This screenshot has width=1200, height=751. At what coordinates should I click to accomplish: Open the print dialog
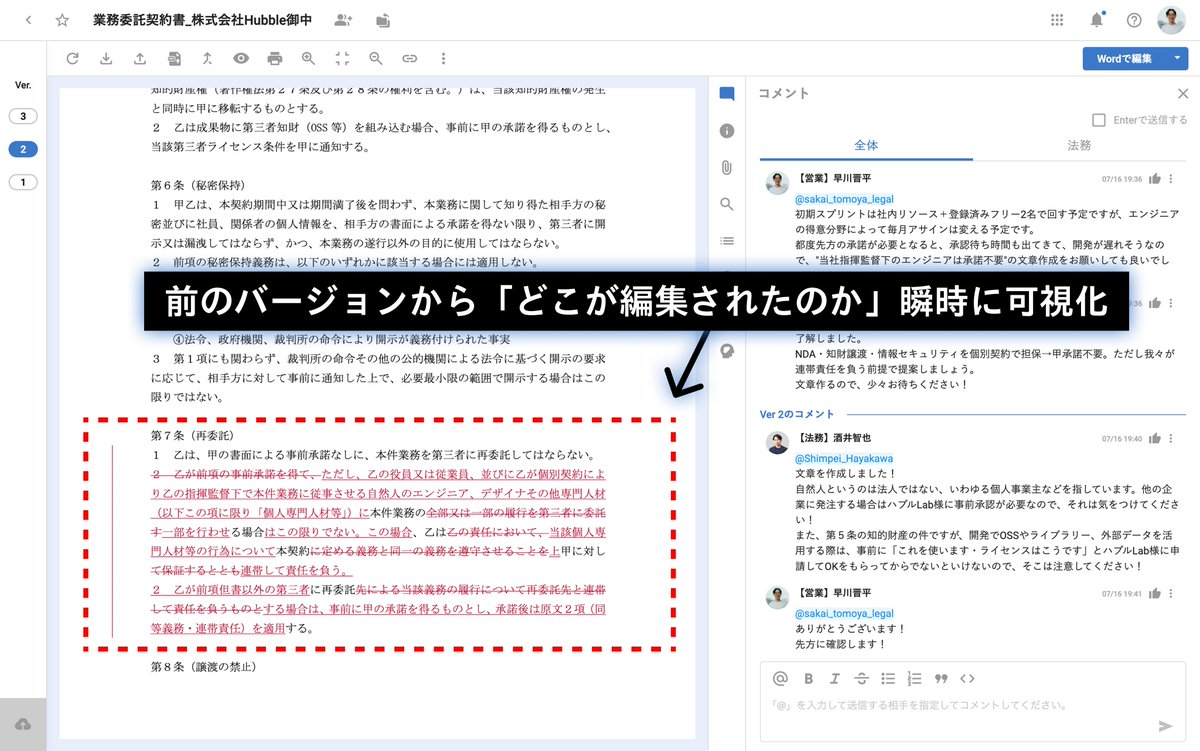tap(274, 58)
